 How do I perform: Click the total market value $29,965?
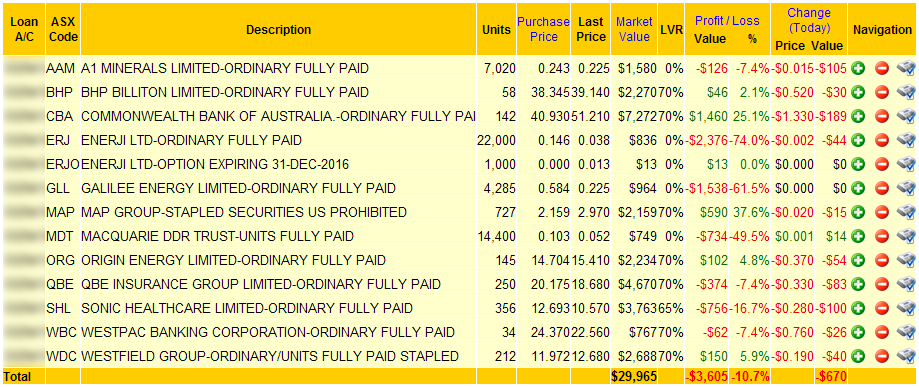pyautogui.click(x=634, y=375)
